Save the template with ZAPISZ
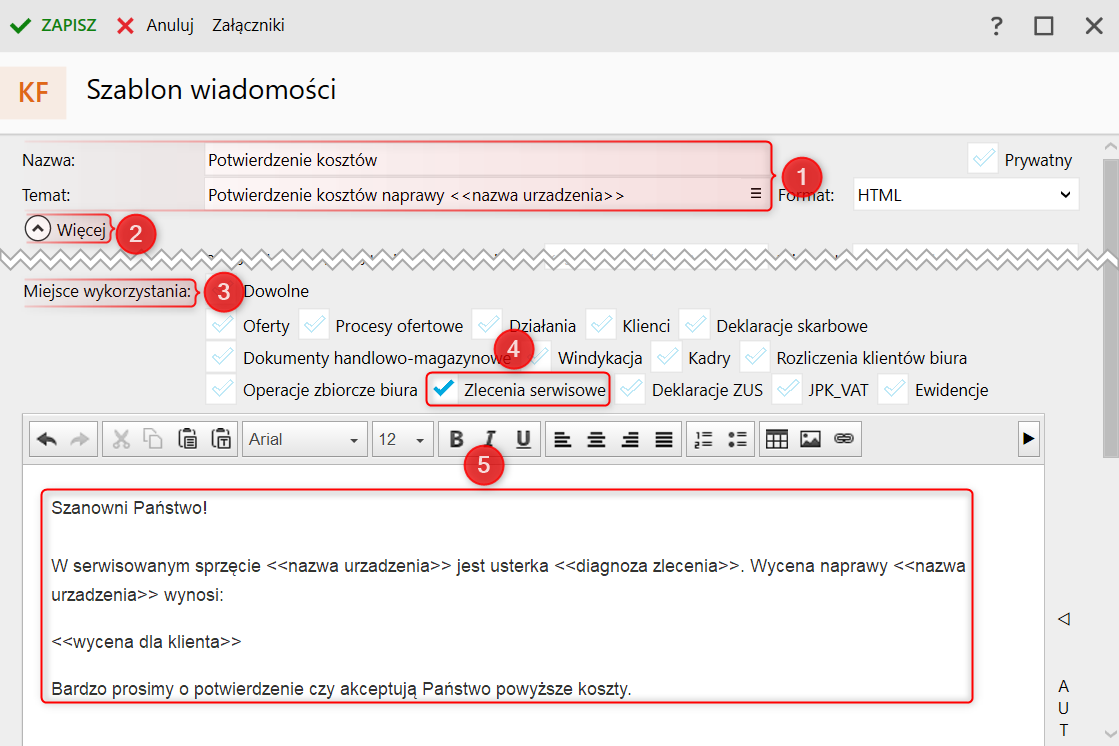The image size is (1119, 746). click(x=54, y=26)
